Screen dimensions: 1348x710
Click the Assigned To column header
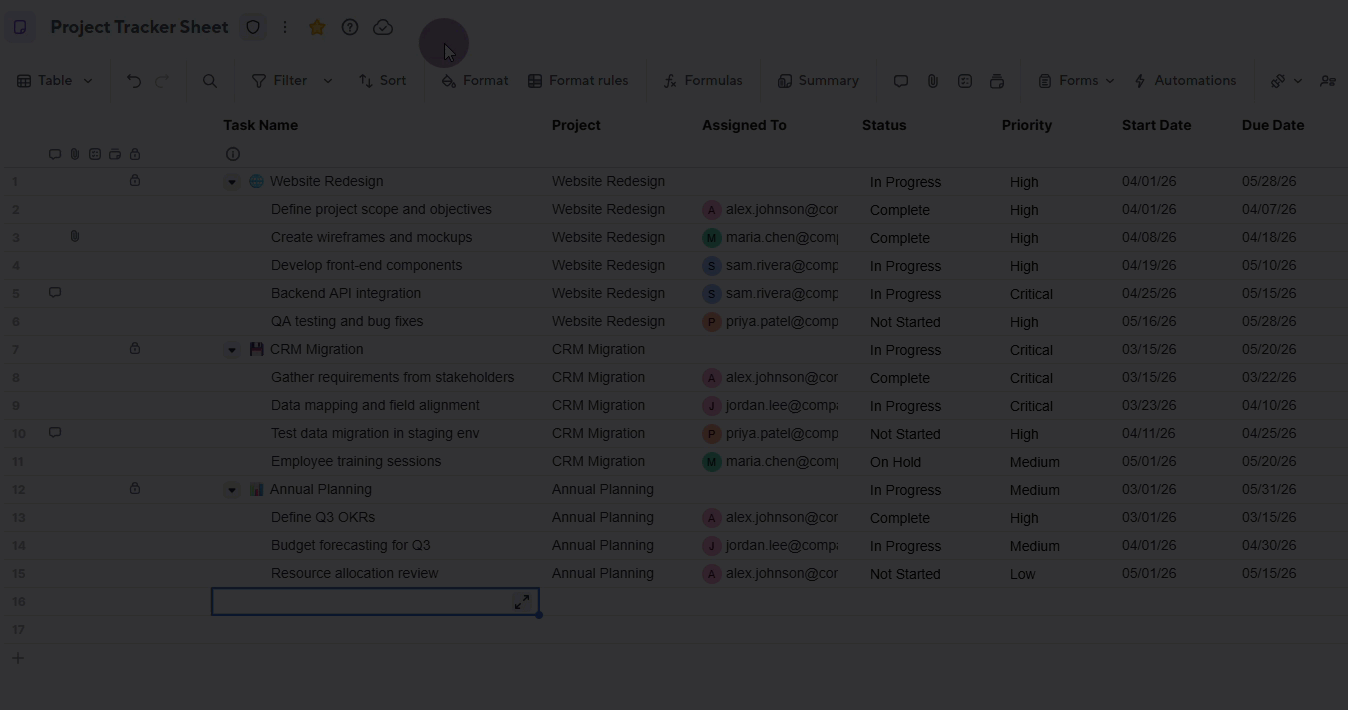coord(744,125)
